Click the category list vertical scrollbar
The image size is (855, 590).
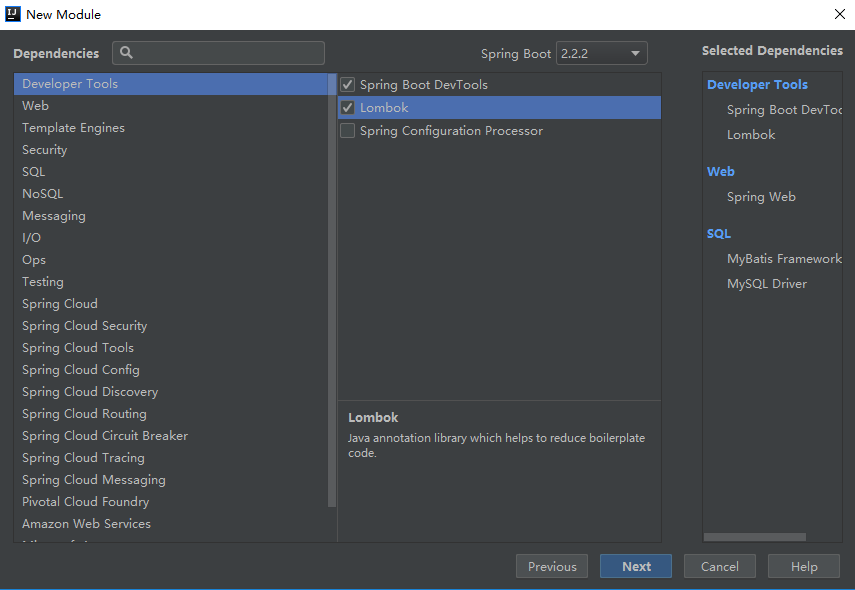[x=332, y=290]
